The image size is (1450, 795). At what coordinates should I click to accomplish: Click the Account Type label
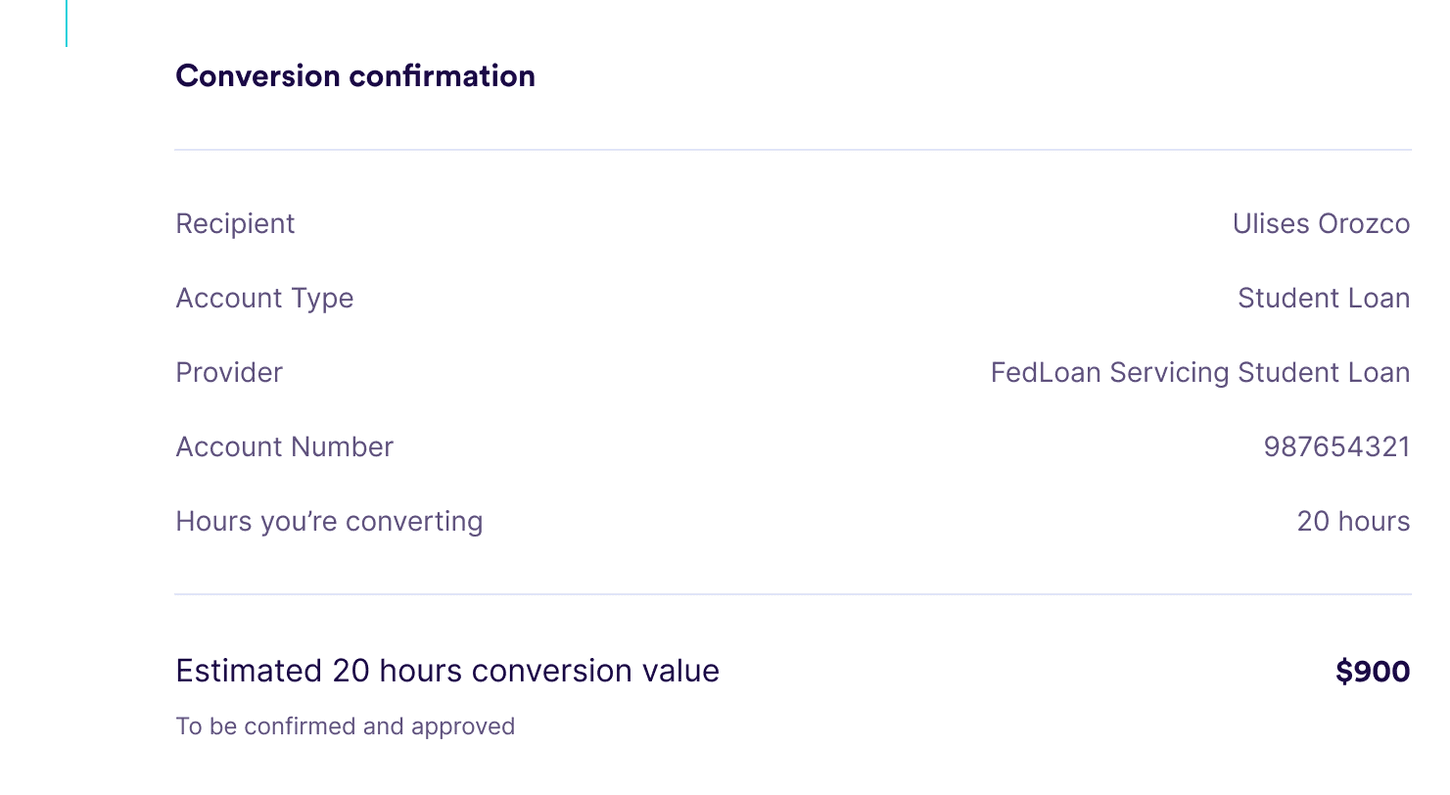pos(264,298)
